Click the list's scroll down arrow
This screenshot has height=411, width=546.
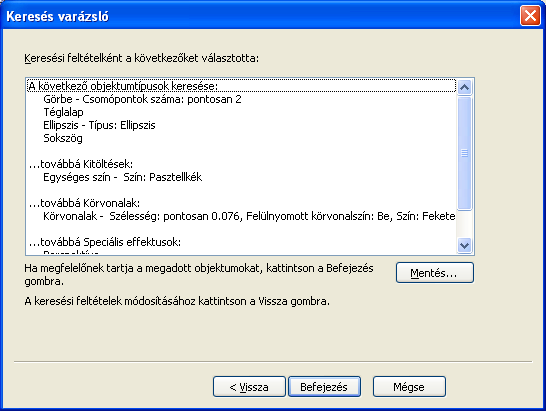(465, 245)
